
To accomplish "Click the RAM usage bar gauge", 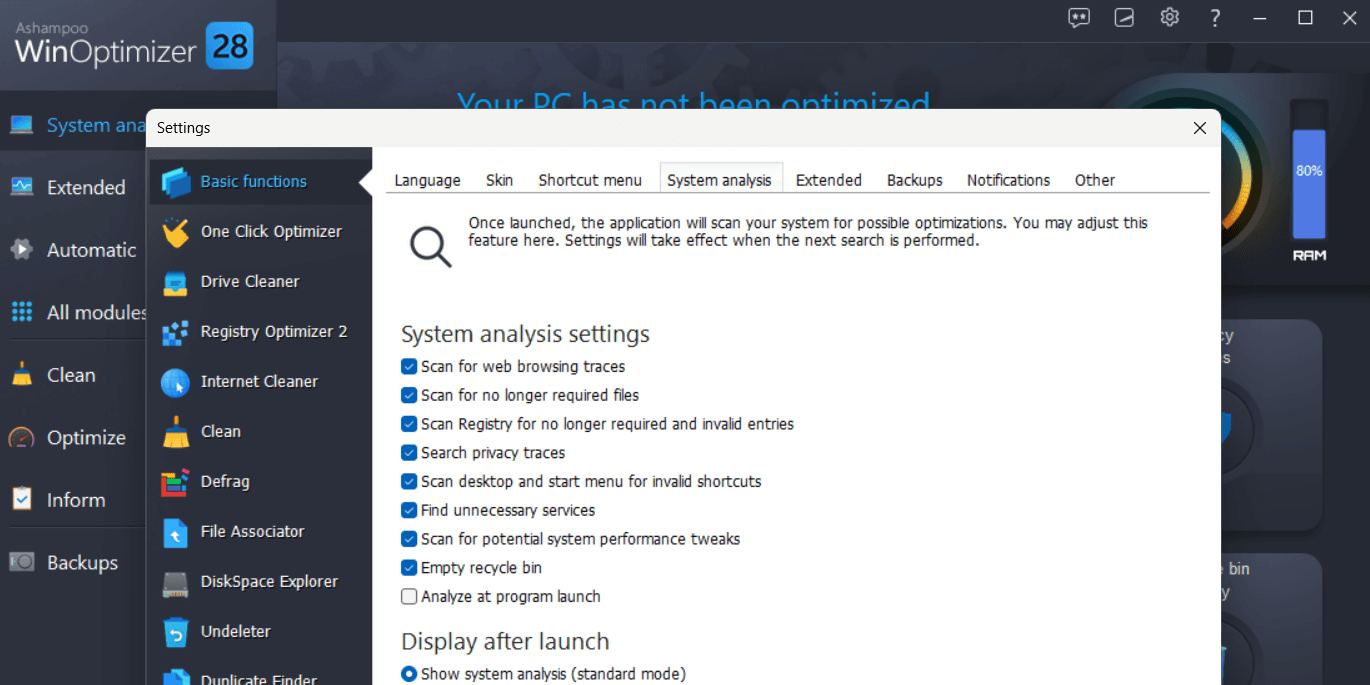I will click(x=1309, y=185).
